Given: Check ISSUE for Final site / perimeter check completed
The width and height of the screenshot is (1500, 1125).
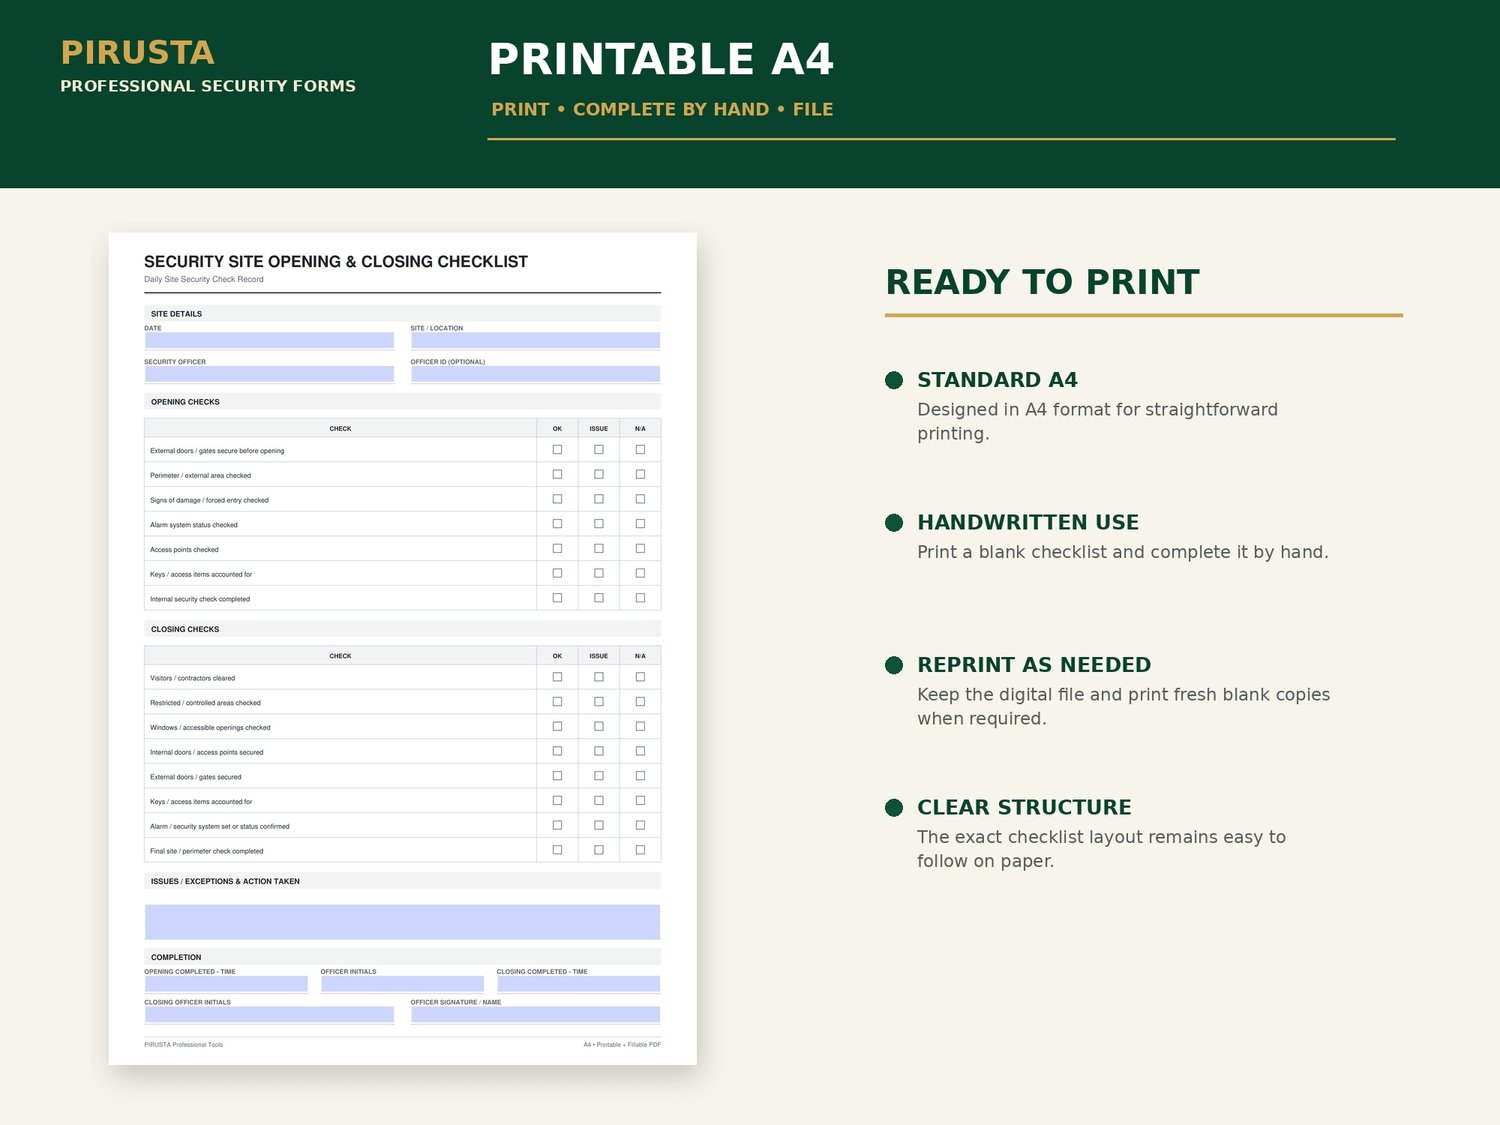Looking at the screenshot, I should (x=599, y=850).
